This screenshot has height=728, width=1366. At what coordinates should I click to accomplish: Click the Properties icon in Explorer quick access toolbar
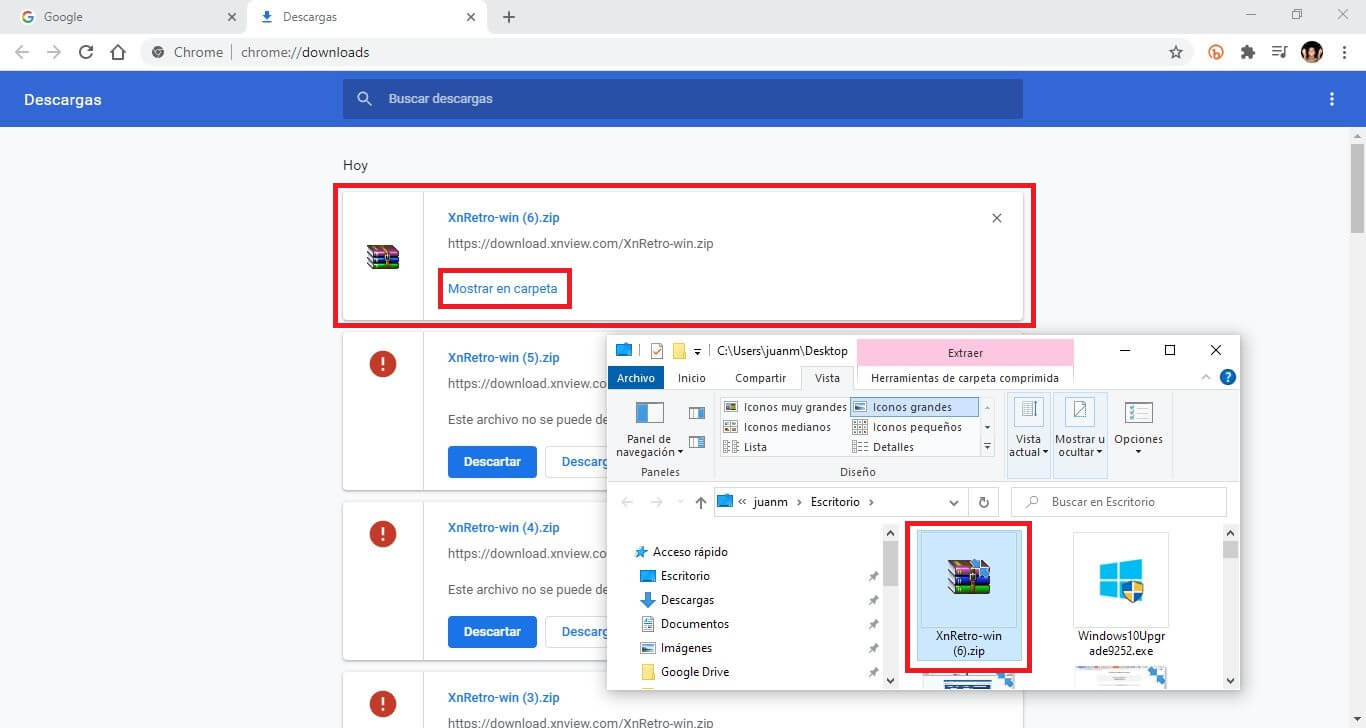pos(657,351)
